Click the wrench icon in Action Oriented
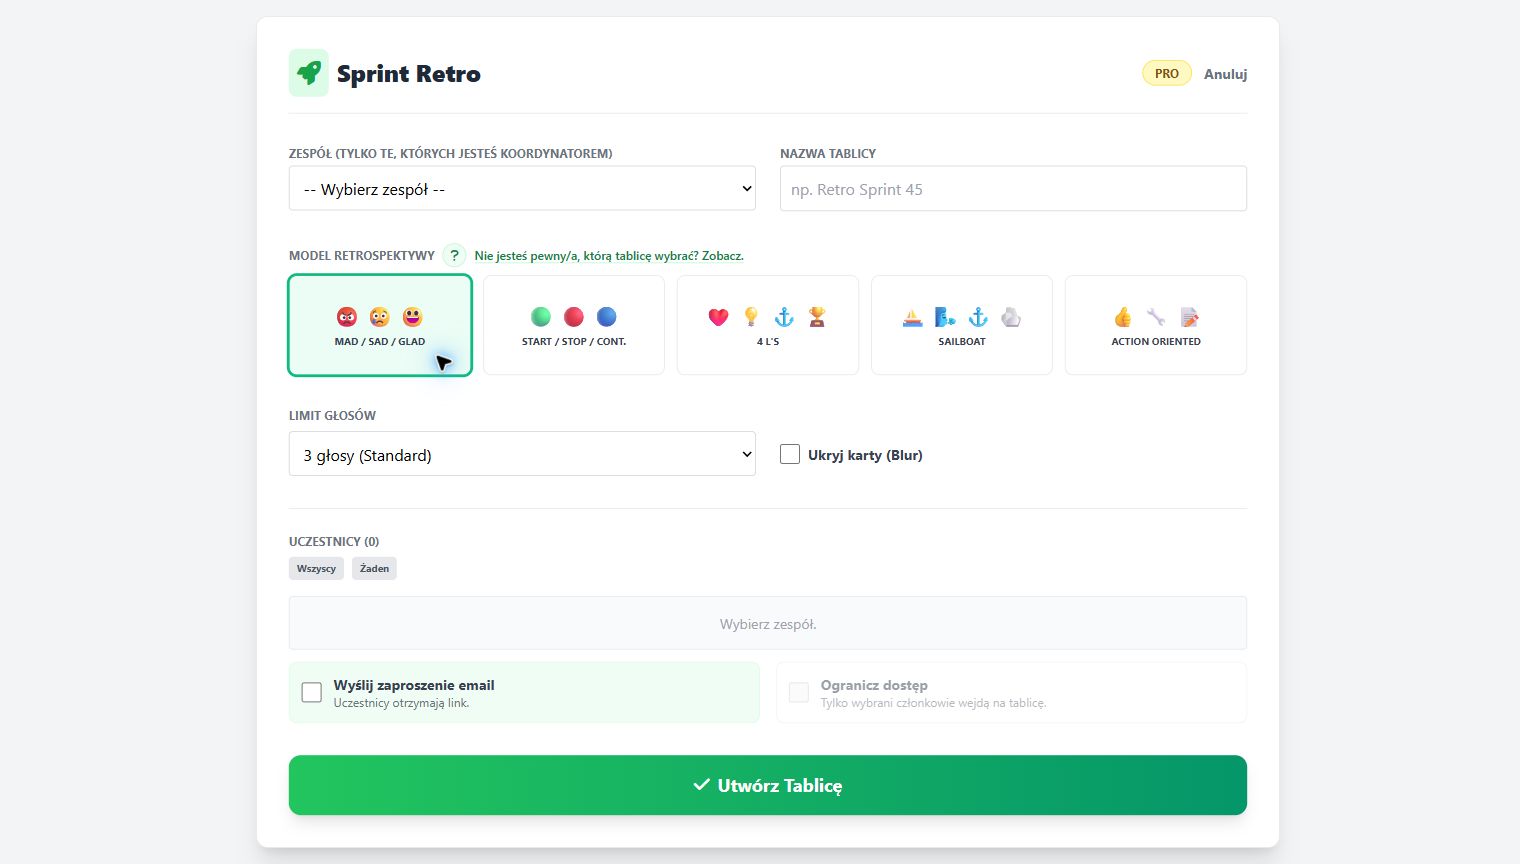This screenshot has width=1520, height=864. pos(1156,317)
